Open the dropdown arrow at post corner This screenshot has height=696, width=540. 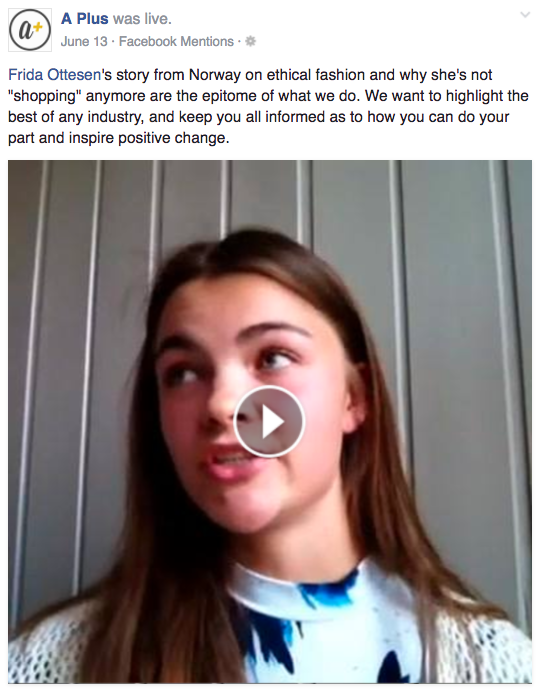525,15
